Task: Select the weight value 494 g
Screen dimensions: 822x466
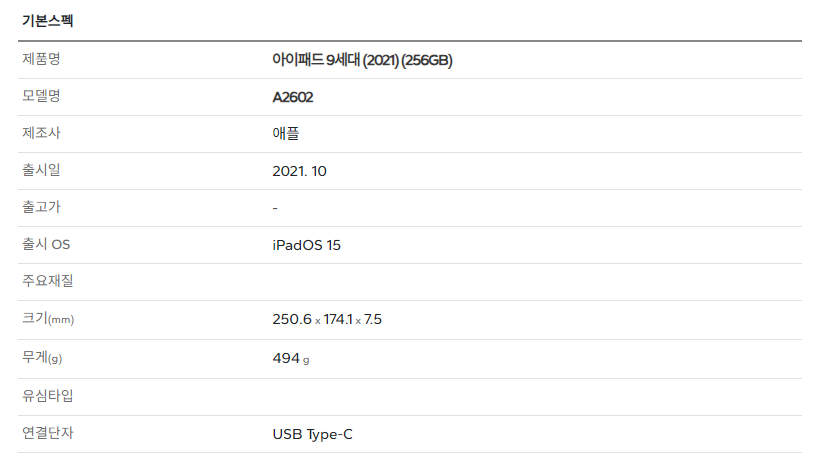Action: click(290, 358)
